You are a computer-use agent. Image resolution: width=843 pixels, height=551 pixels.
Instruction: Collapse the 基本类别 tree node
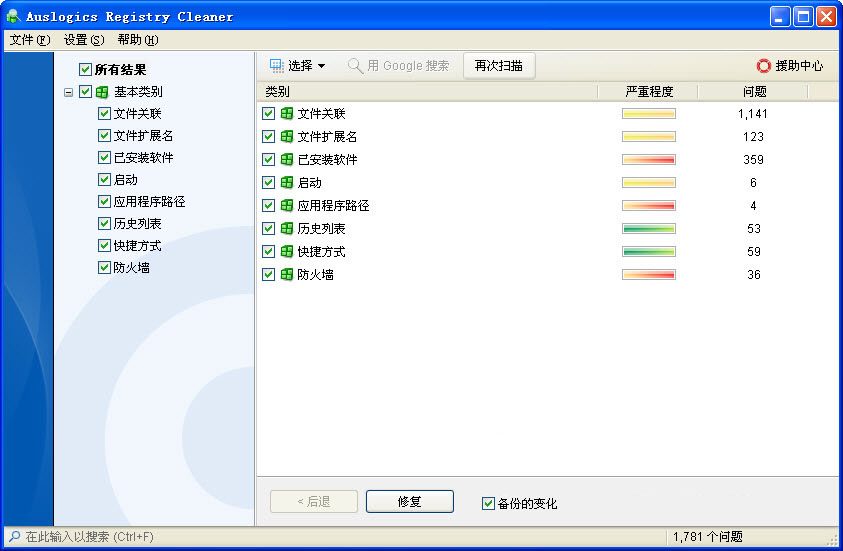(x=68, y=92)
